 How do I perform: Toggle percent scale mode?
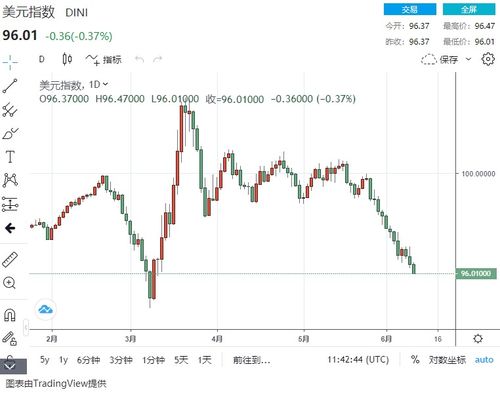(415, 359)
